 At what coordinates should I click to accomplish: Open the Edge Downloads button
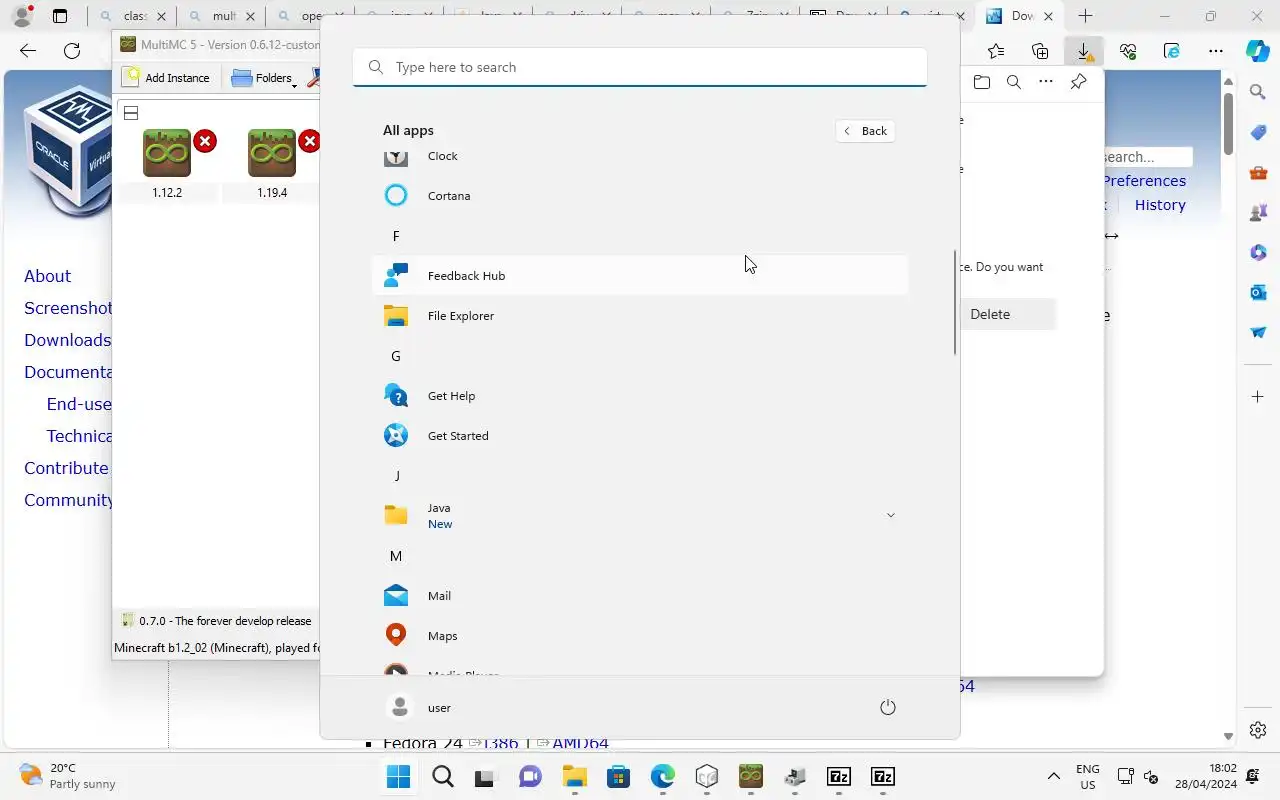click(x=1084, y=51)
